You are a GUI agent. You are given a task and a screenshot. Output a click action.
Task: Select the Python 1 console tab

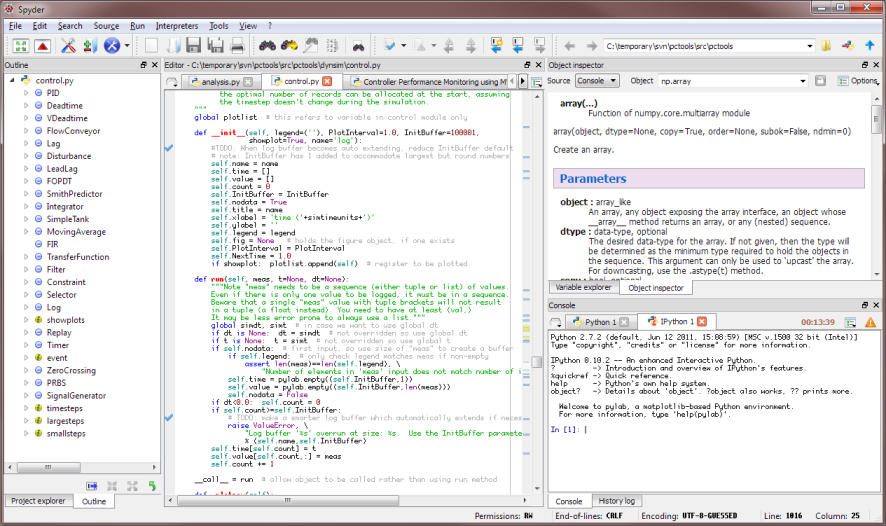[600, 322]
